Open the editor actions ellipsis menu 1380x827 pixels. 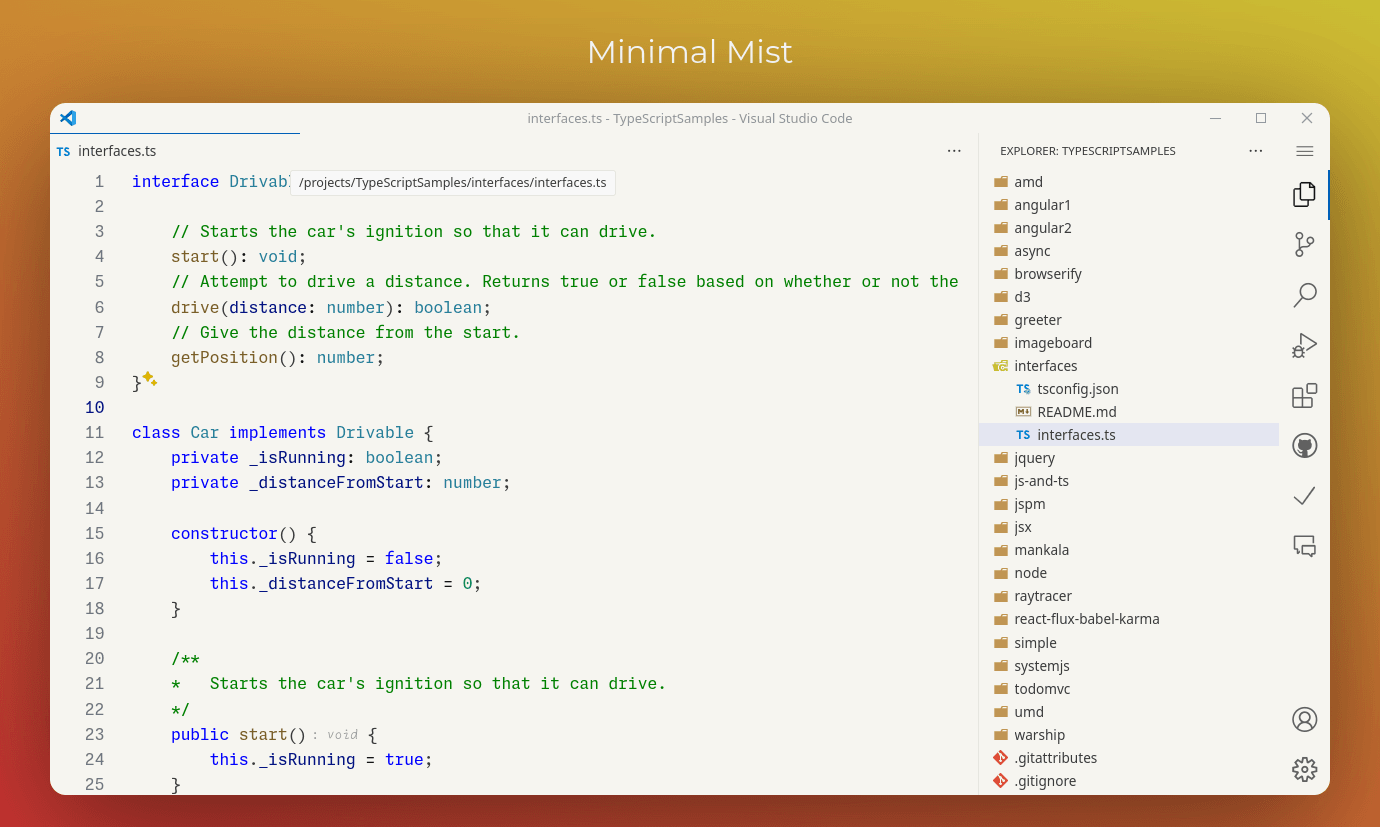pyautogui.click(x=954, y=150)
